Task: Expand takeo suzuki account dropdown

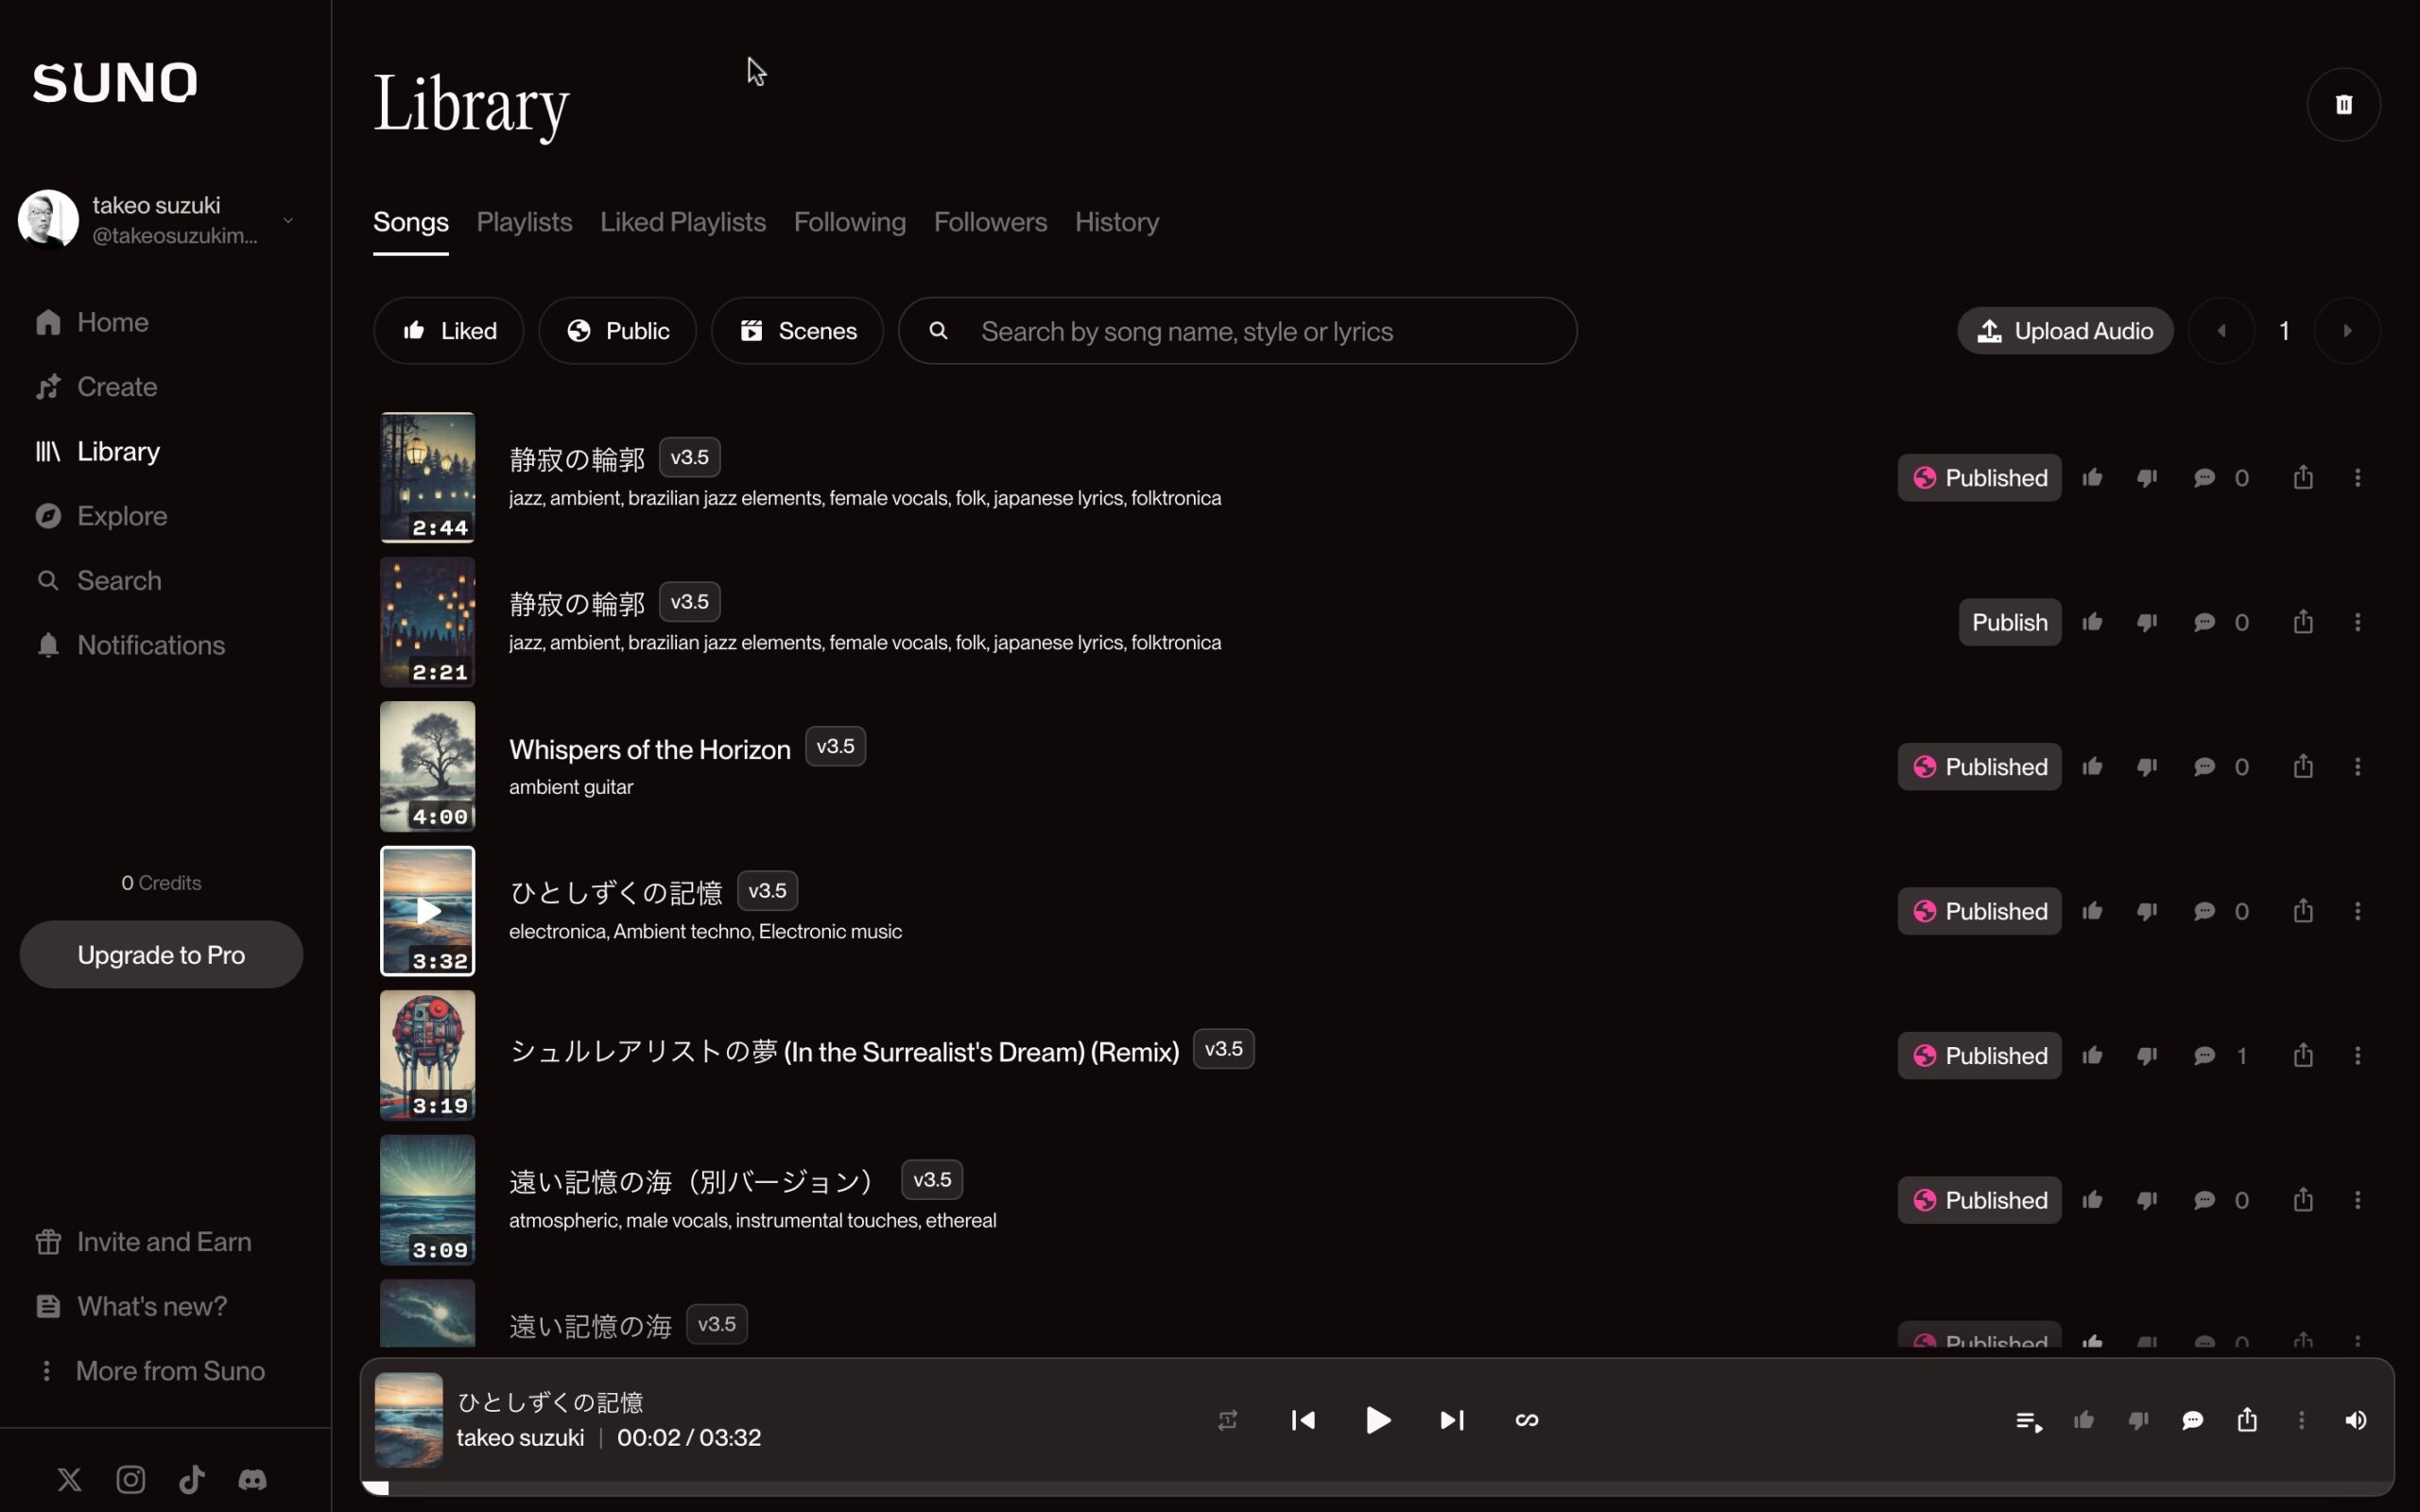Action: tap(288, 220)
